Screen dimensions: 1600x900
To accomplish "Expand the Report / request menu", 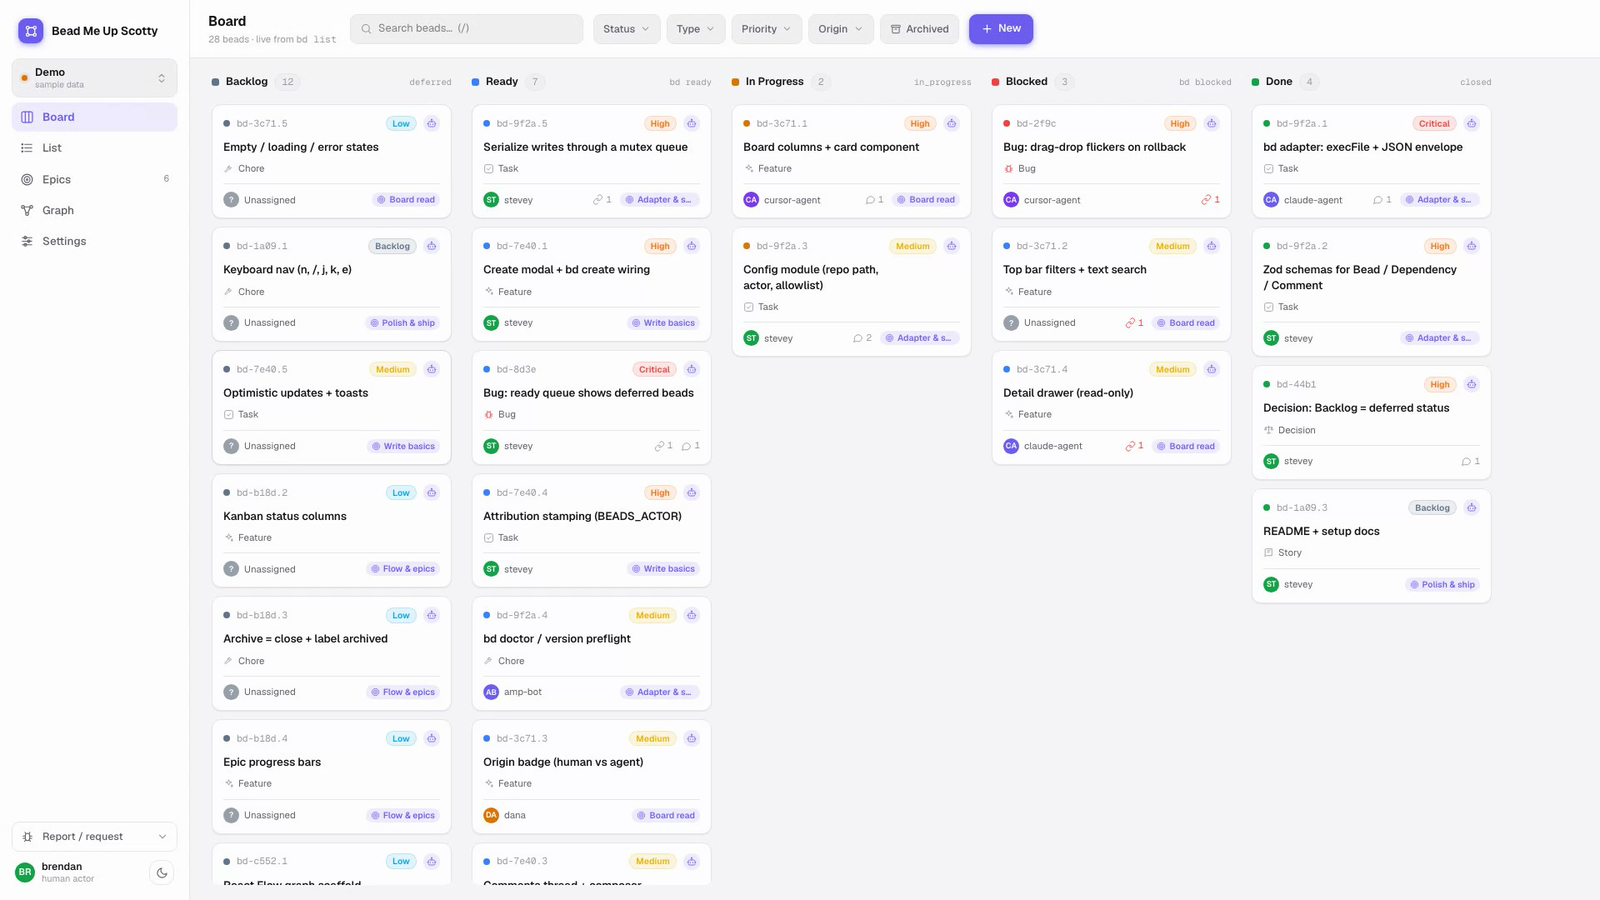I will pyautogui.click(x=94, y=837).
